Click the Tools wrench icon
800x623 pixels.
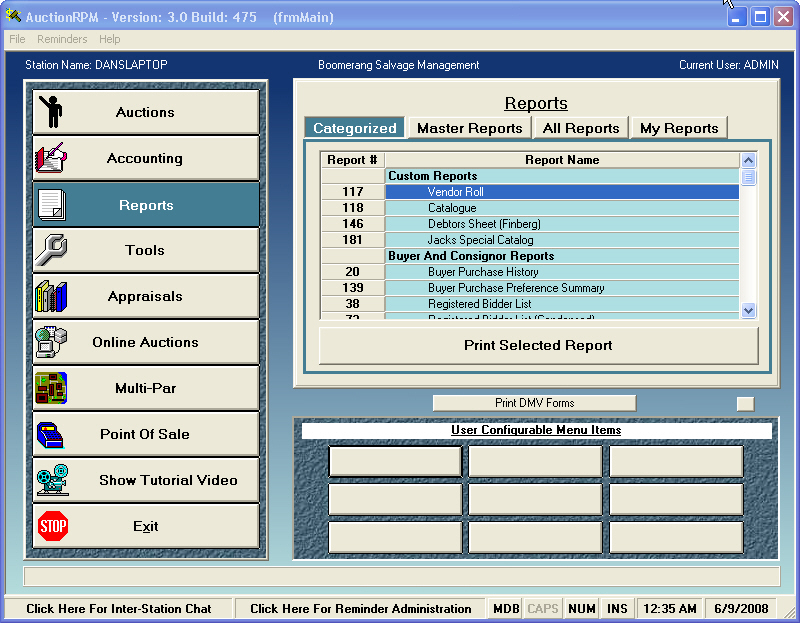51,250
